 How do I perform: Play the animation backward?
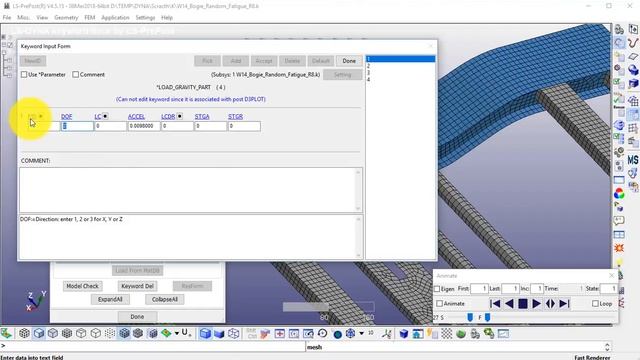pos(509,304)
